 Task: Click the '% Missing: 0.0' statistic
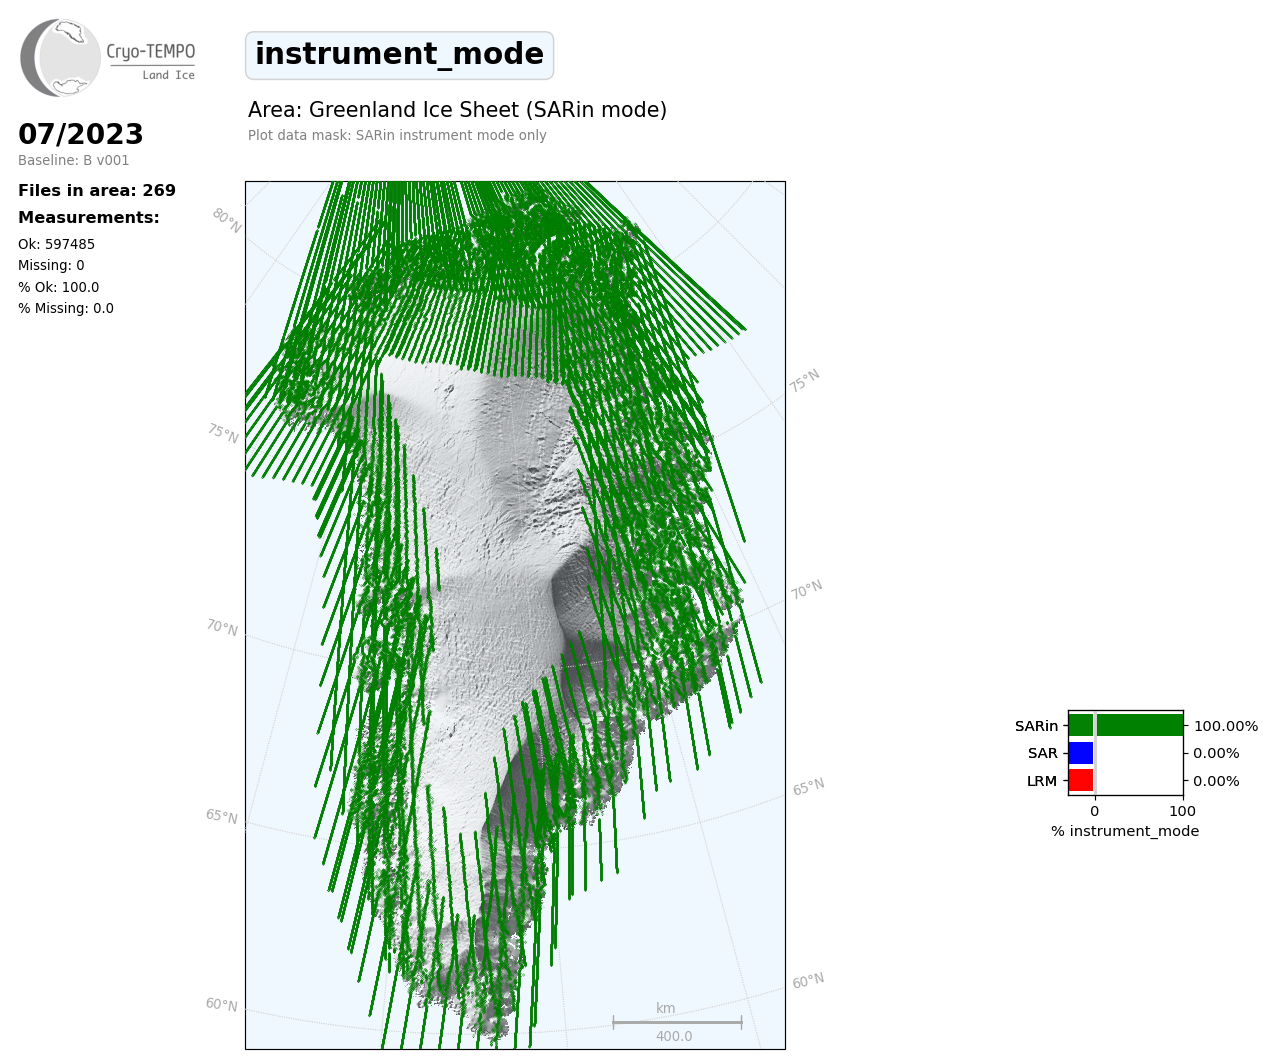(66, 308)
